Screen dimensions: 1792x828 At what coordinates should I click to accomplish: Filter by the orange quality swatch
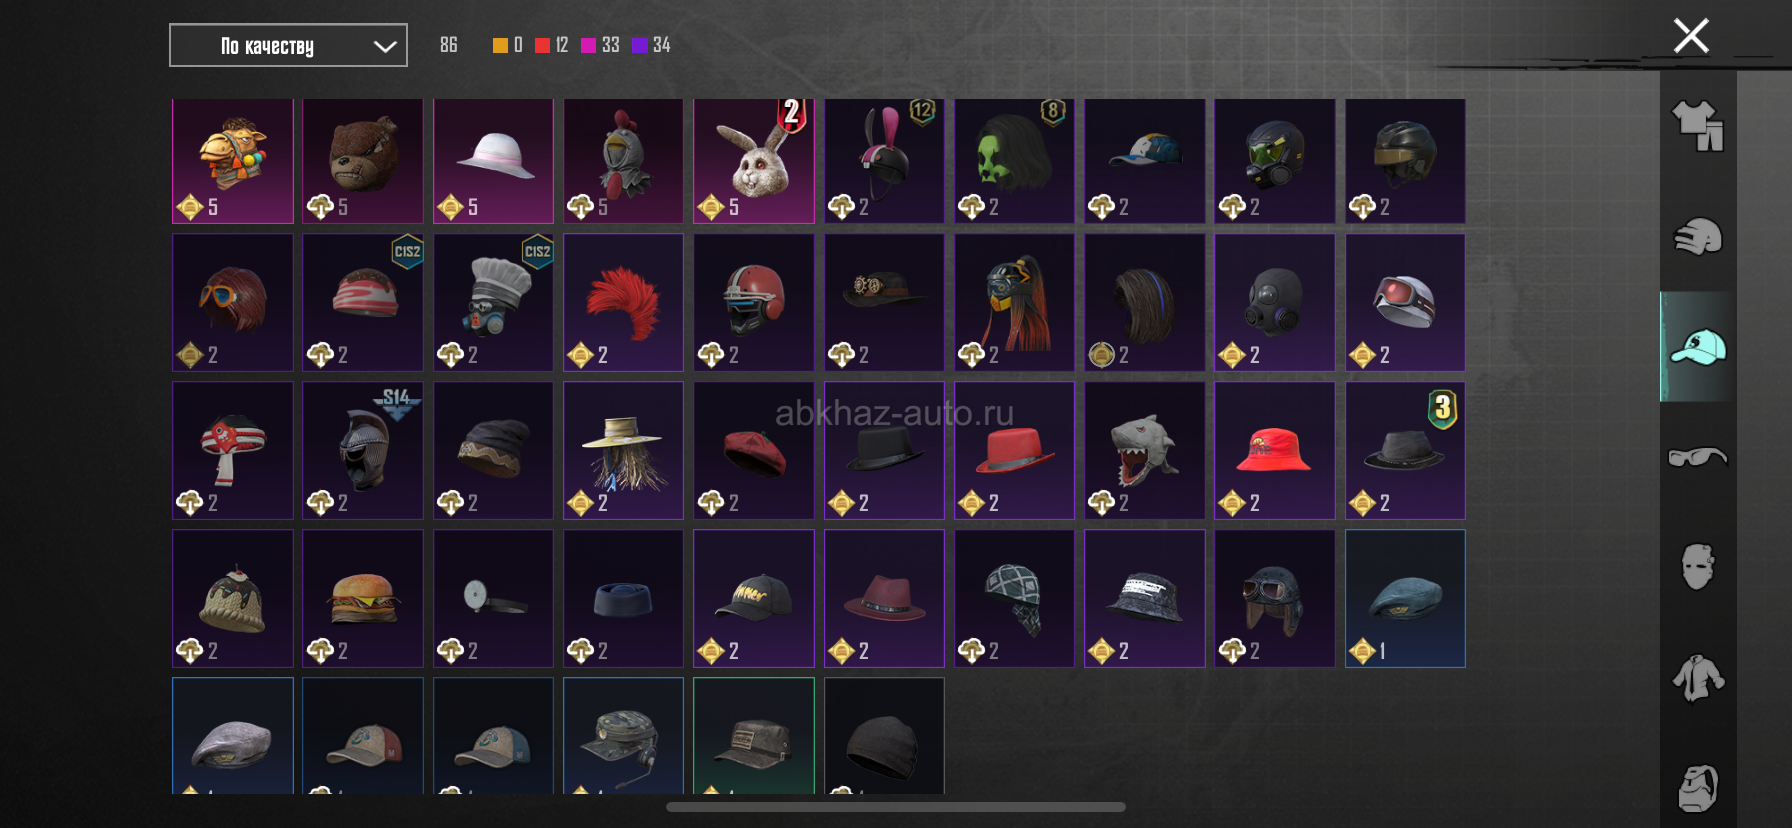[x=500, y=45]
